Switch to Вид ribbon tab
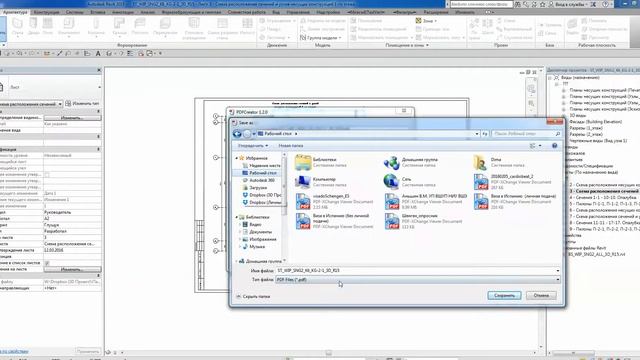The image size is (640, 360). point(276,12)
